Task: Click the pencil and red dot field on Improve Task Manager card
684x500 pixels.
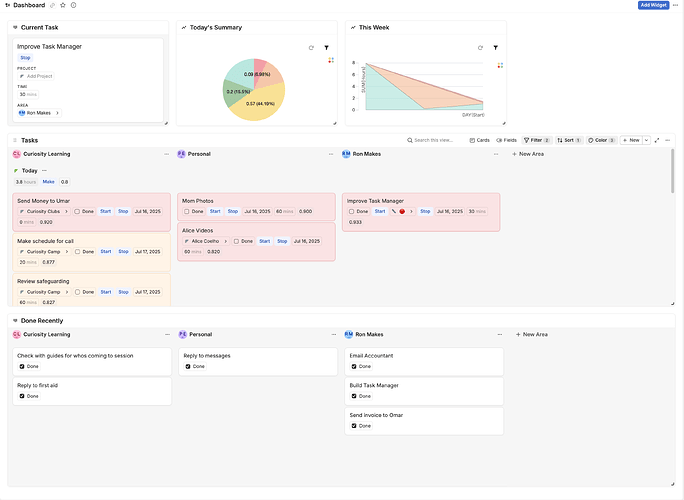Action: [402, 212]
